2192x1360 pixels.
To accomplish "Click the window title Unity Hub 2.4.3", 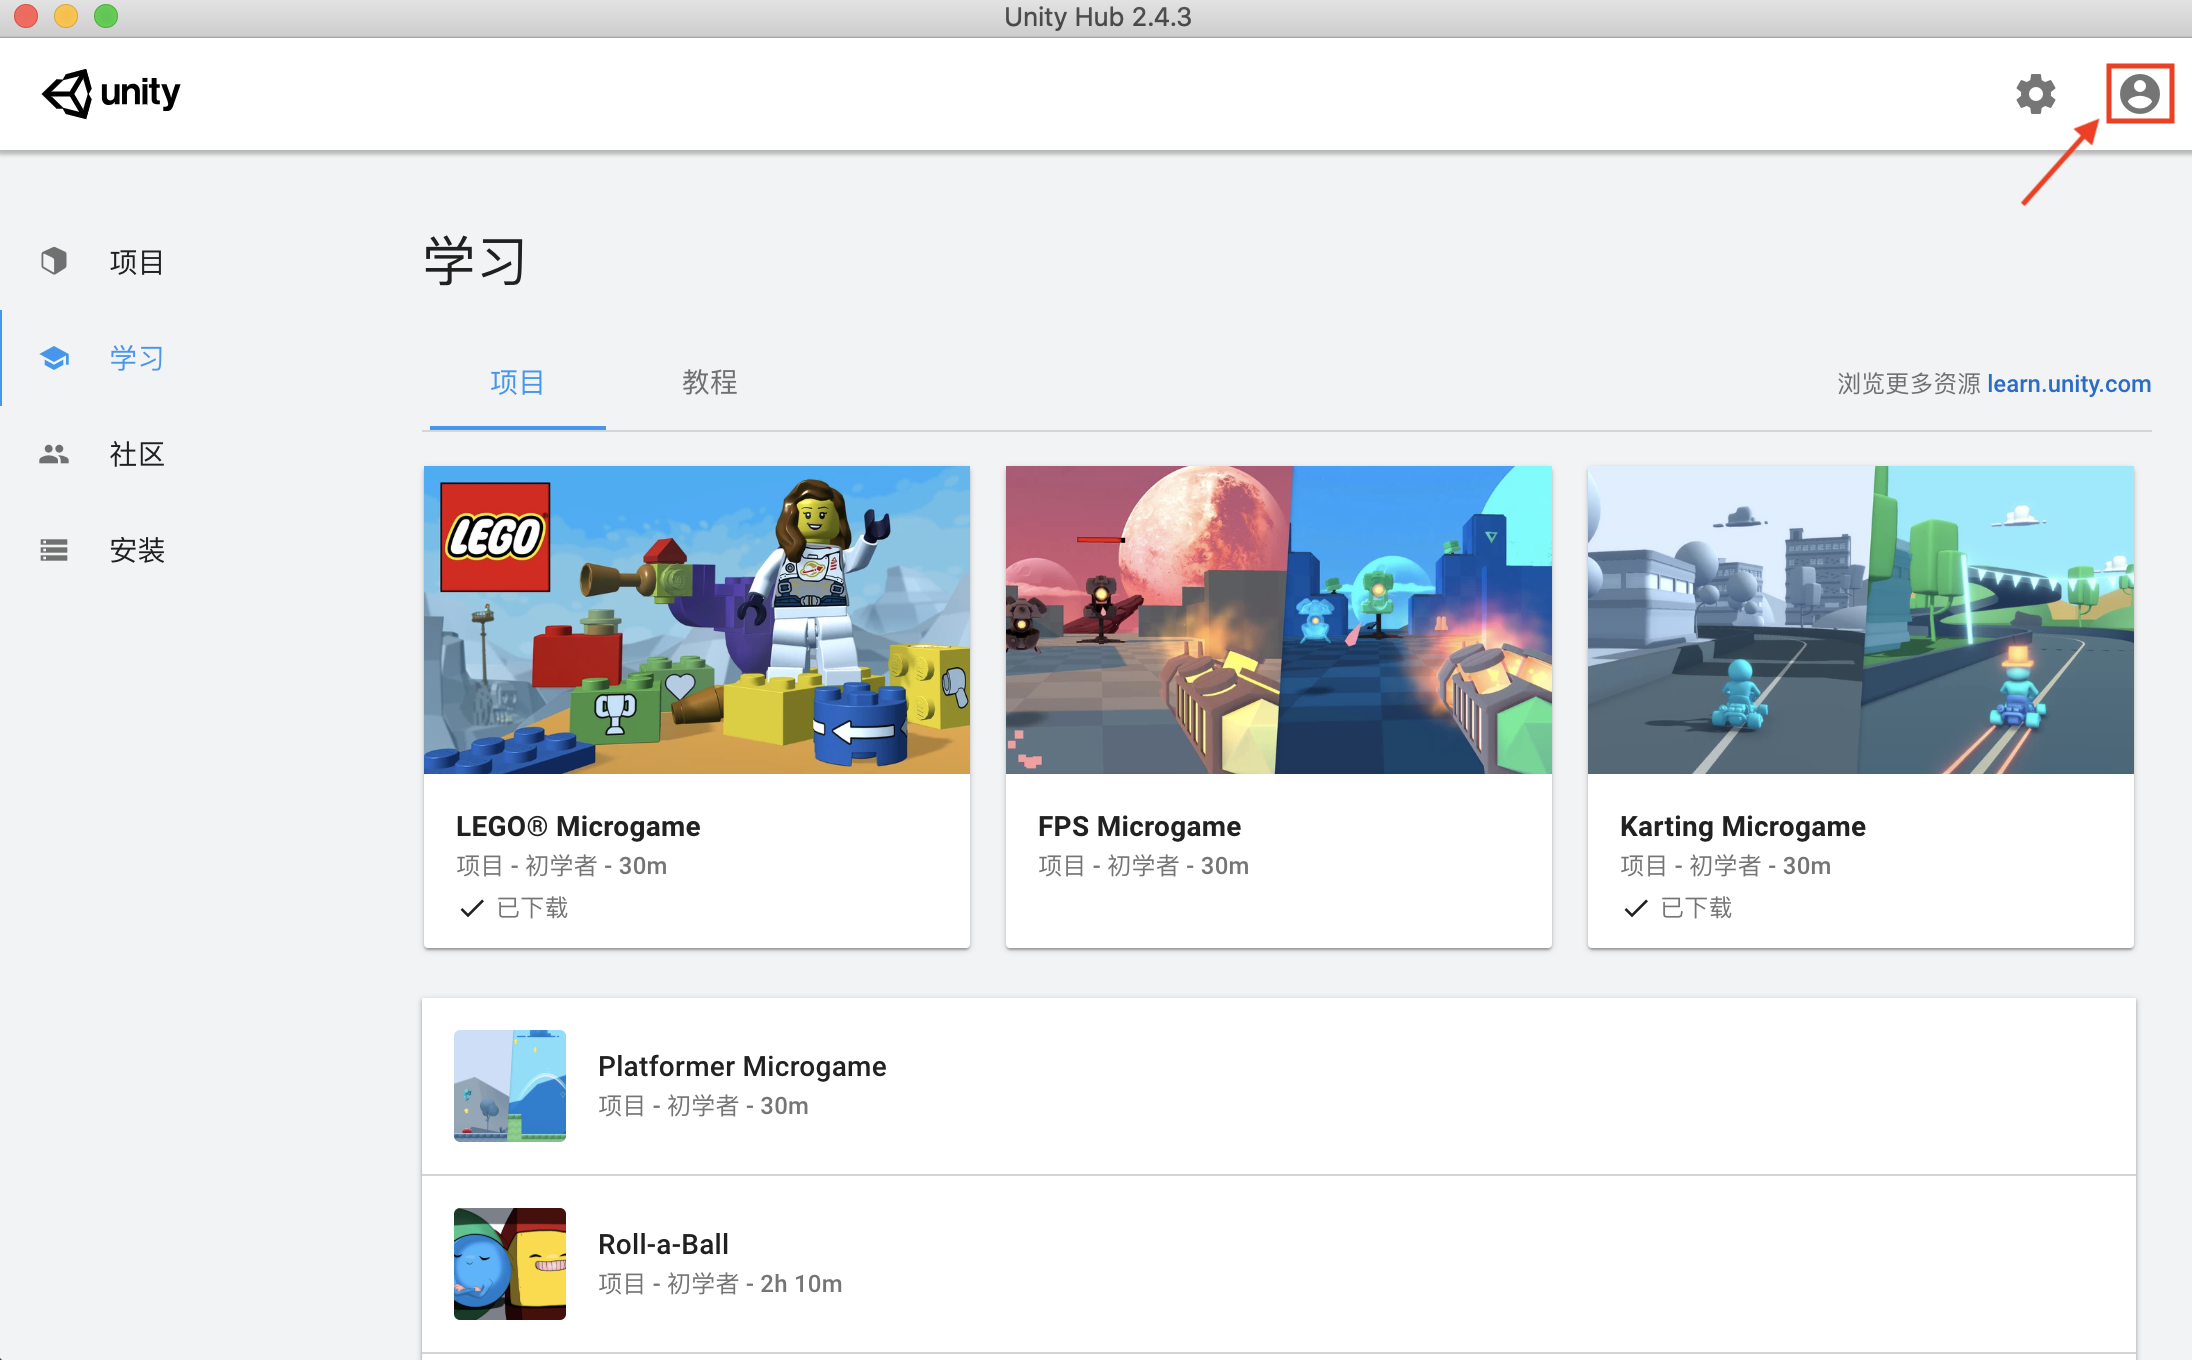I will tap(1097, 17).
